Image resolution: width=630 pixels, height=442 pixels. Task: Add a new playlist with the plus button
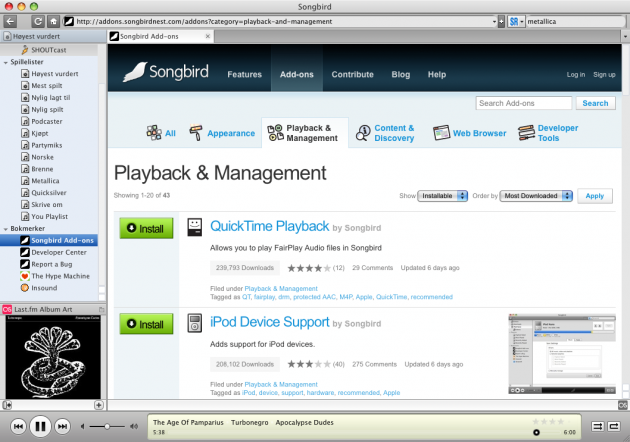[x=99, y=405]
